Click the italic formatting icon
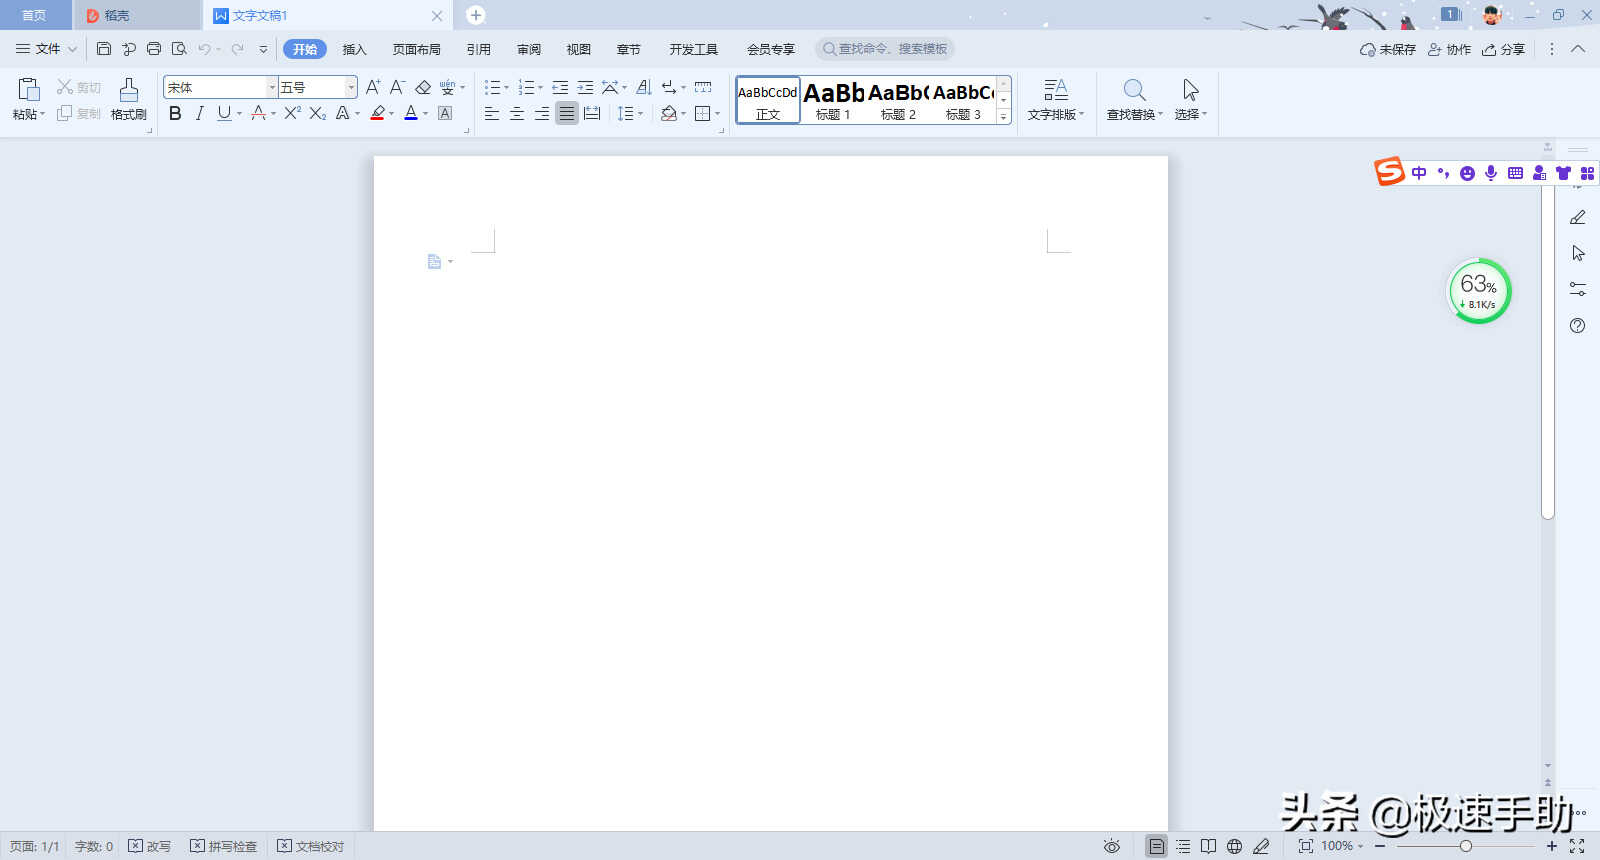The image size is (1600, 860). [x=200, y=114]
